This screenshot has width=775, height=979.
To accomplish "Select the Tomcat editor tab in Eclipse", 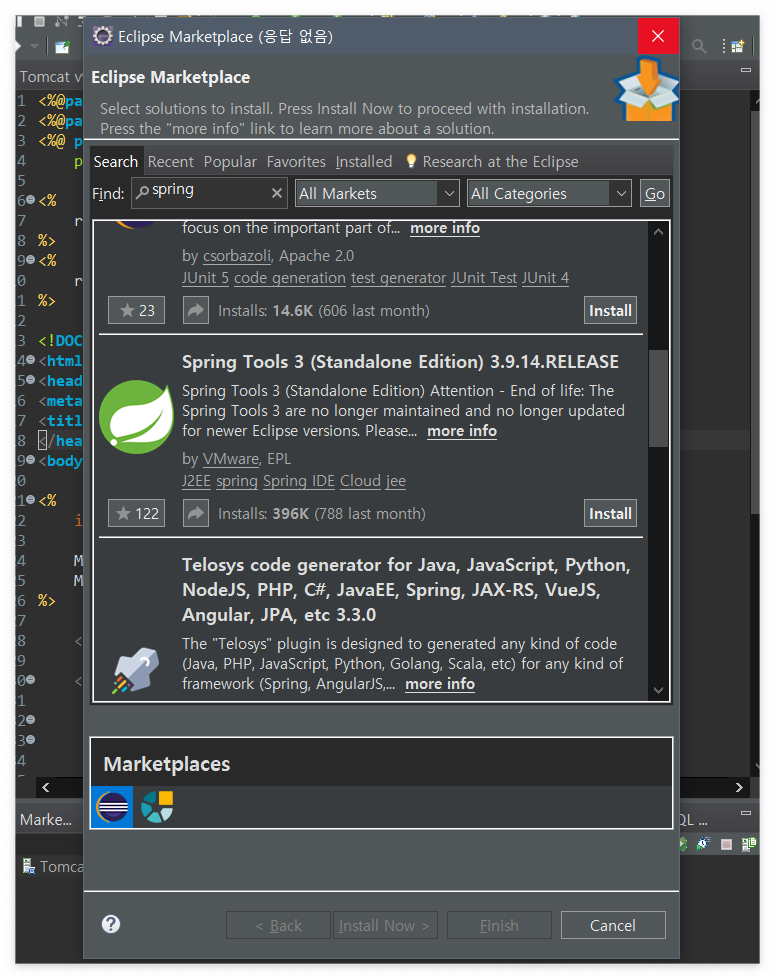I will (49, 77).
